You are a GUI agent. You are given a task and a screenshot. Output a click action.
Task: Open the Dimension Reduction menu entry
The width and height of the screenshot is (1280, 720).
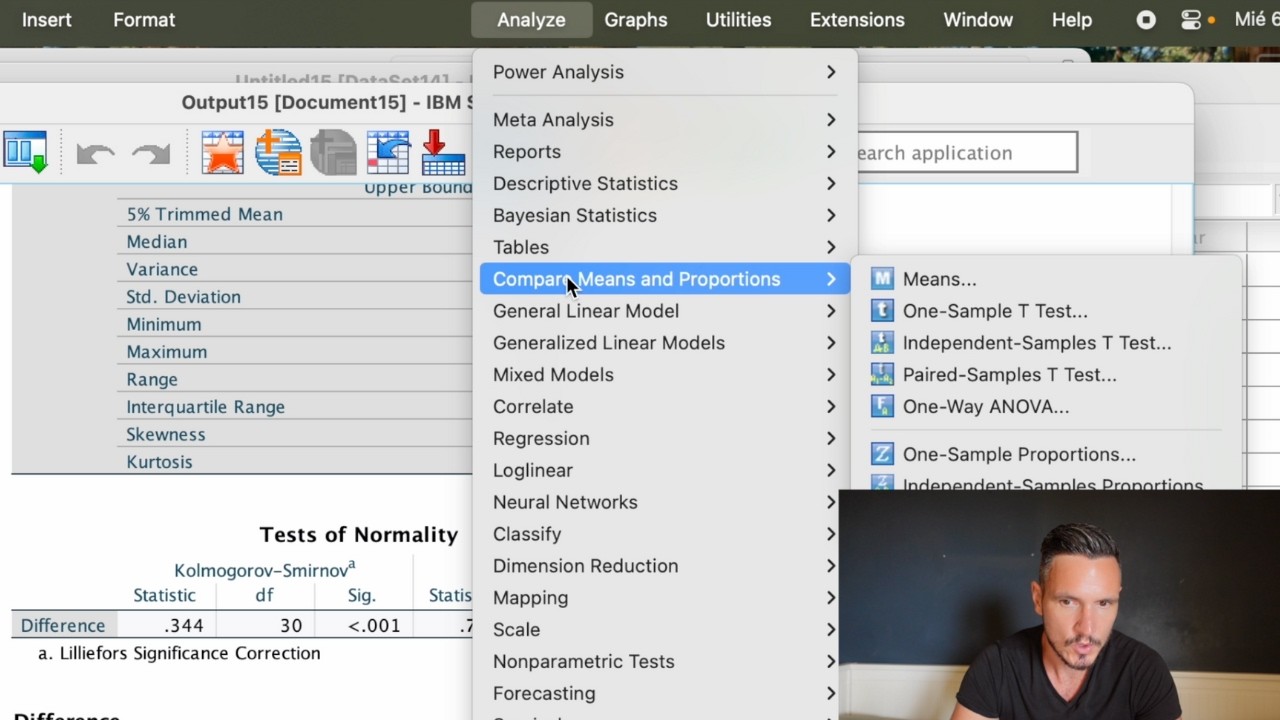coord(665,566)
